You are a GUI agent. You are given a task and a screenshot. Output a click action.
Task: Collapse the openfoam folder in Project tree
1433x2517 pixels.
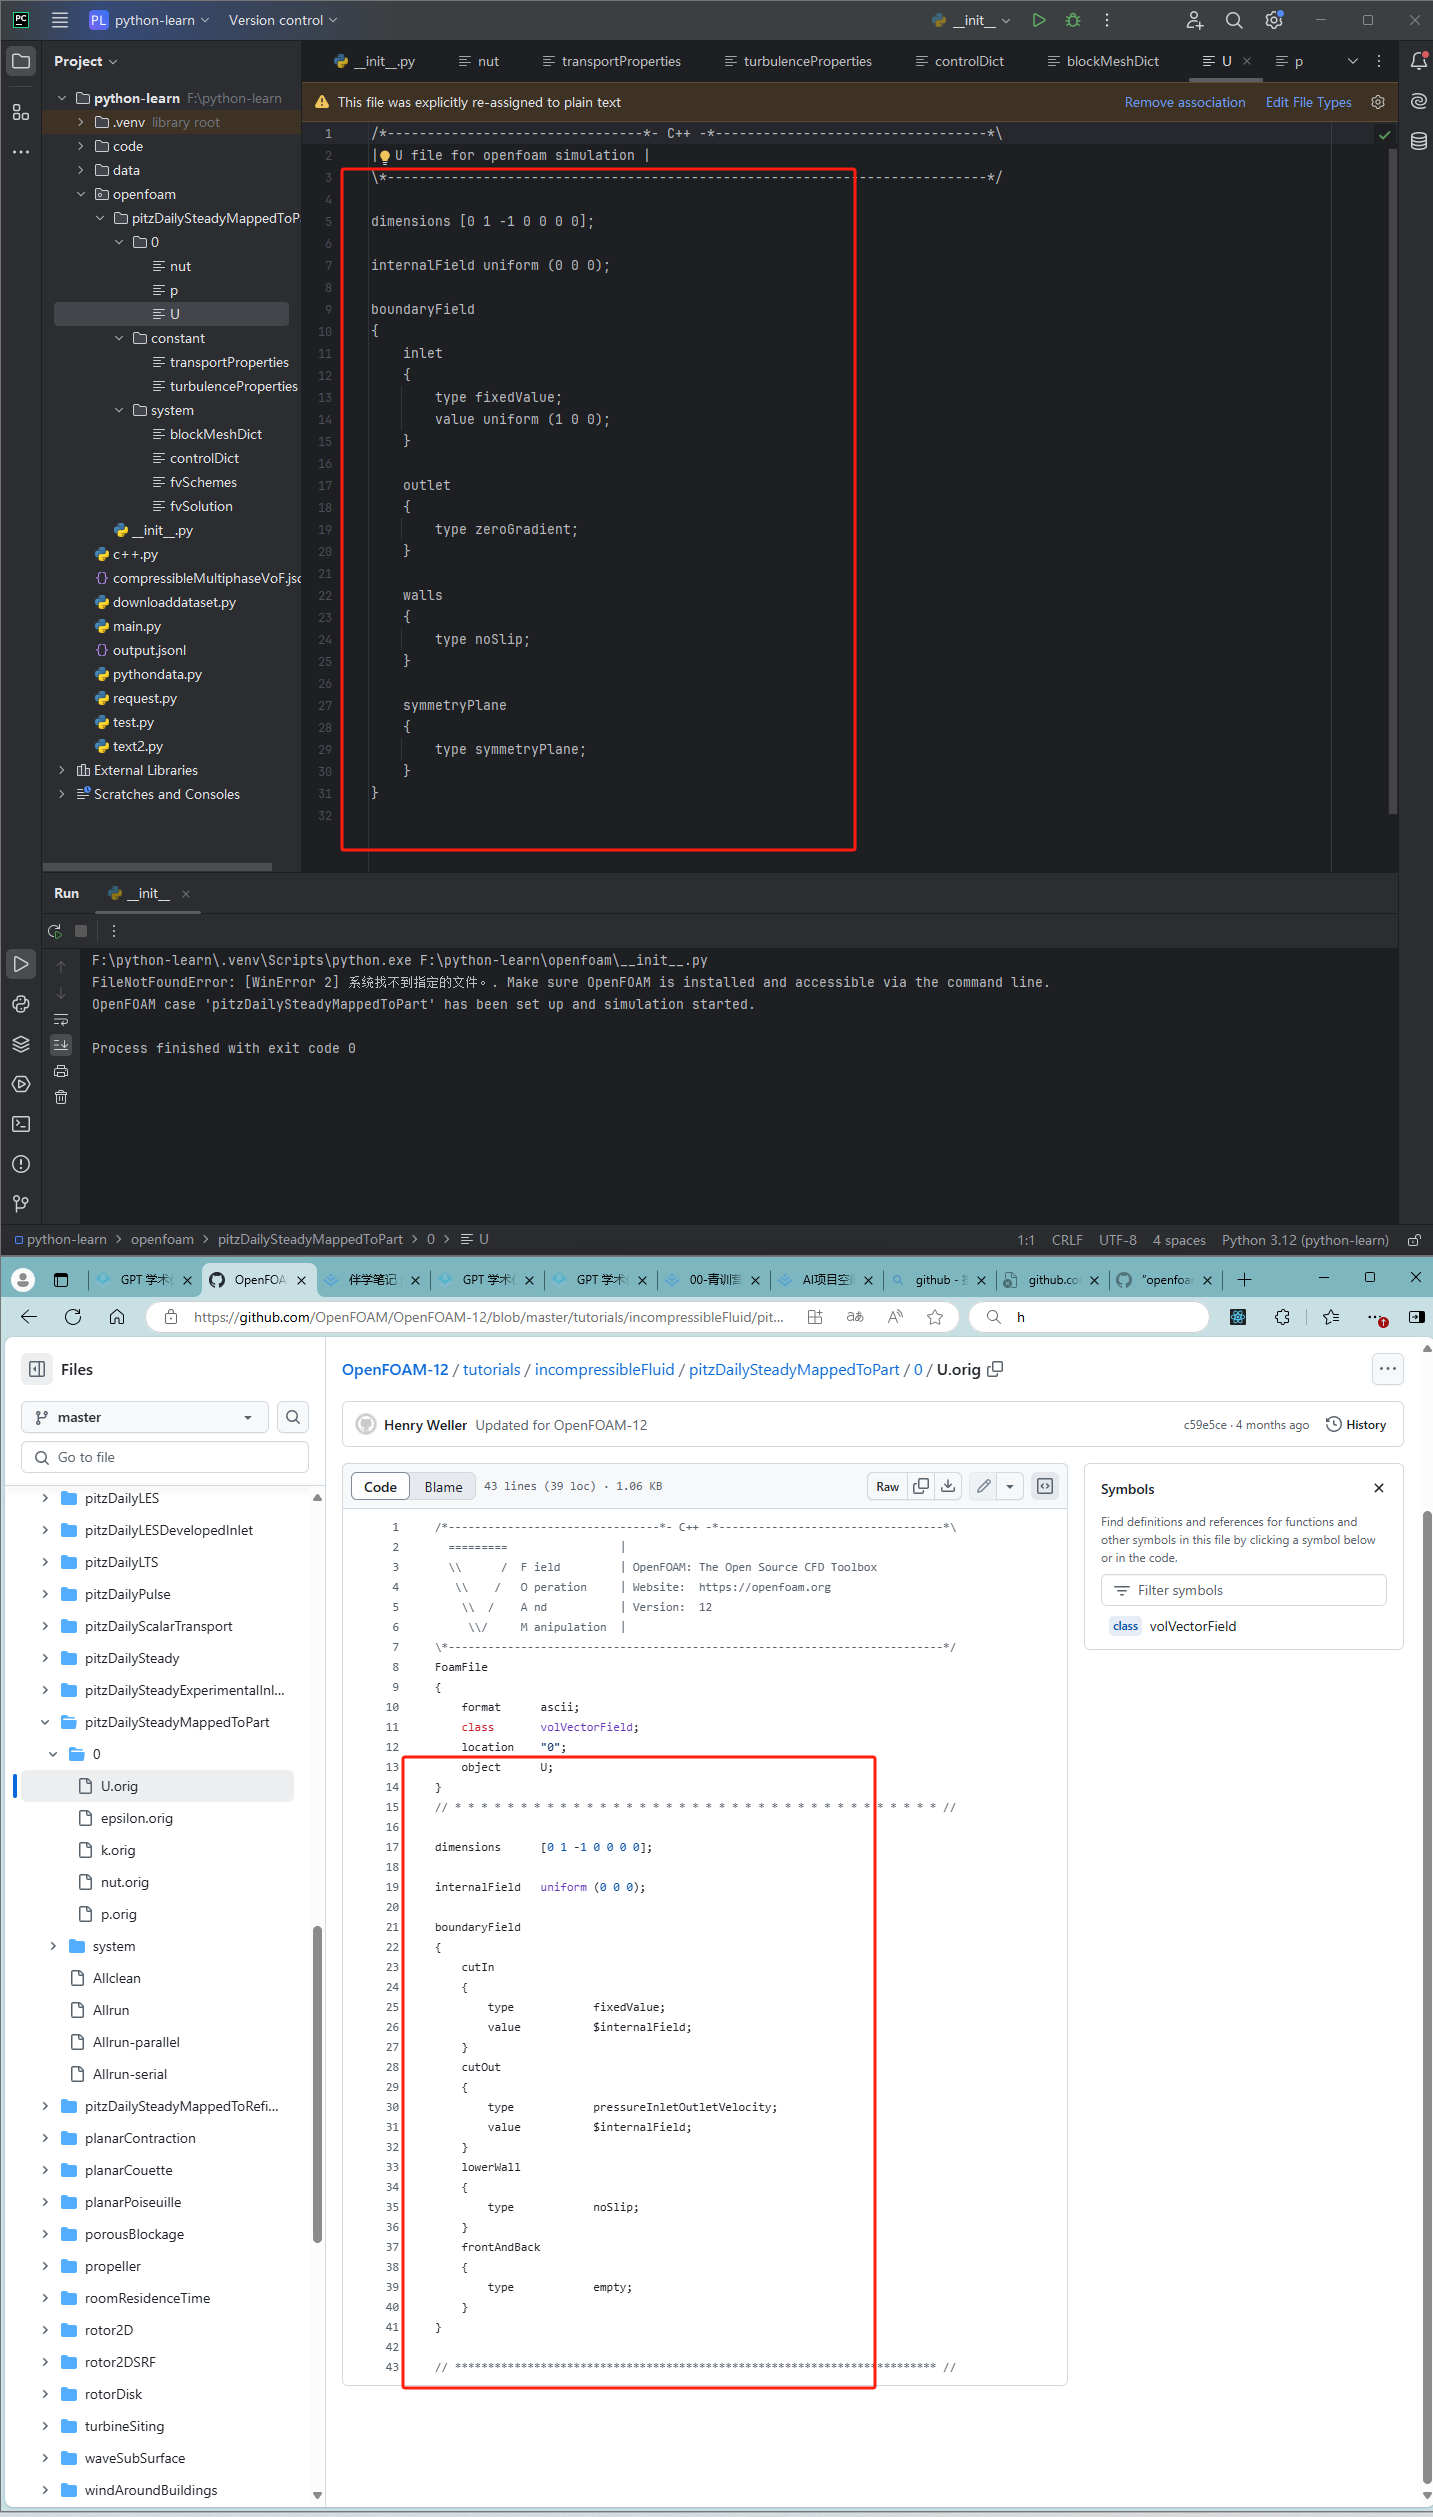pos(82,194)
